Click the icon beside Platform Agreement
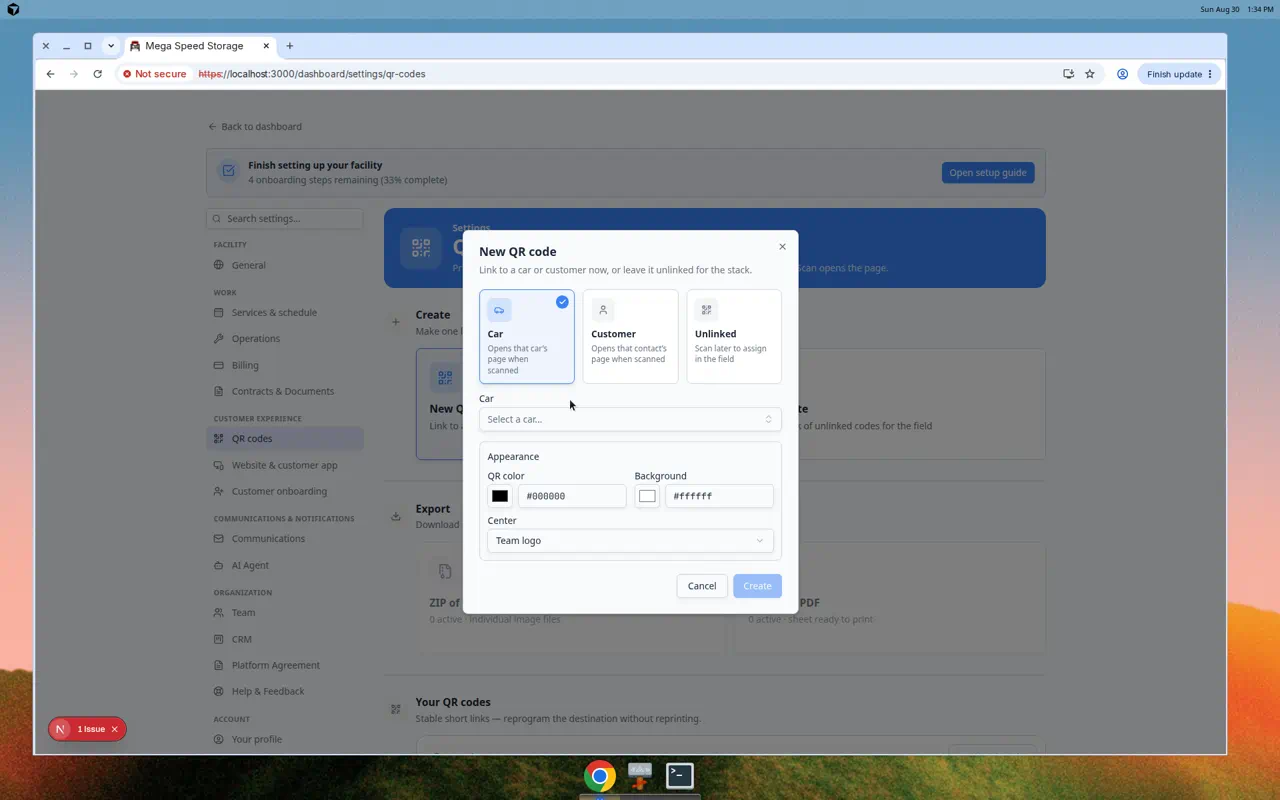Screen dimensions: 1280x800 pyautogui.click(x=219, y=665)
